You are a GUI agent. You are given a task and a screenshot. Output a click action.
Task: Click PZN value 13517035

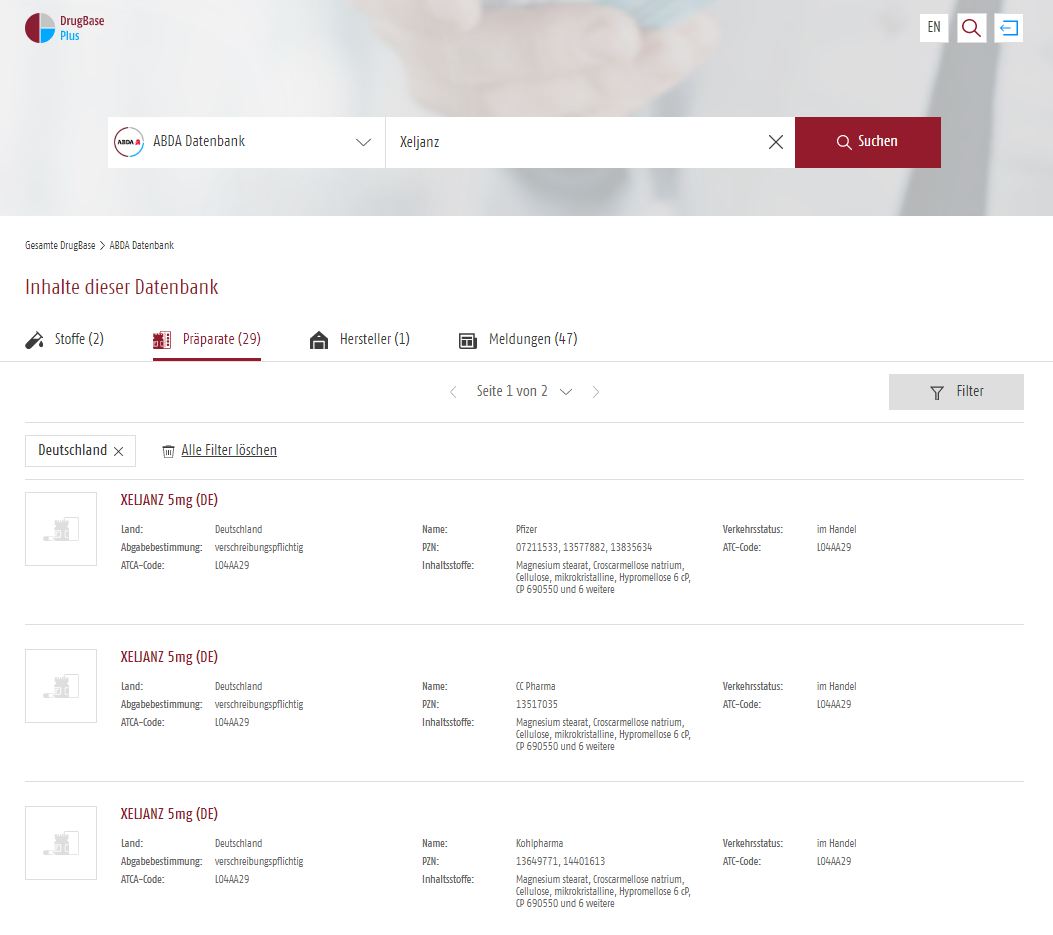pyautogui.click(x=537, y=705)
